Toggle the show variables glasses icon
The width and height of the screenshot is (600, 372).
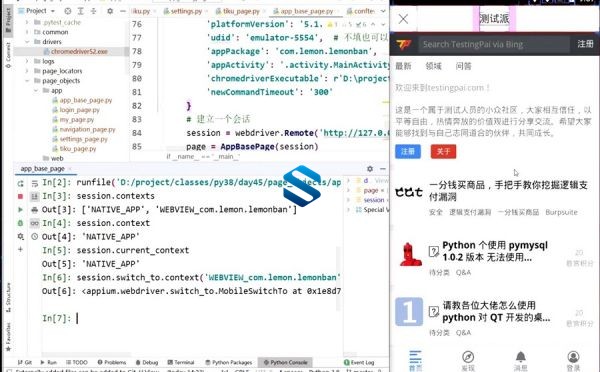34,223
